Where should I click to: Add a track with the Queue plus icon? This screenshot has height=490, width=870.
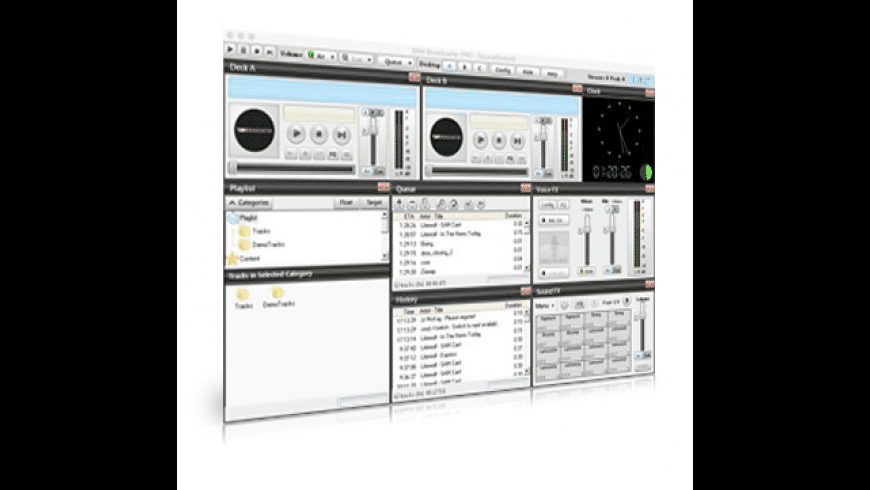click(399, 203)
